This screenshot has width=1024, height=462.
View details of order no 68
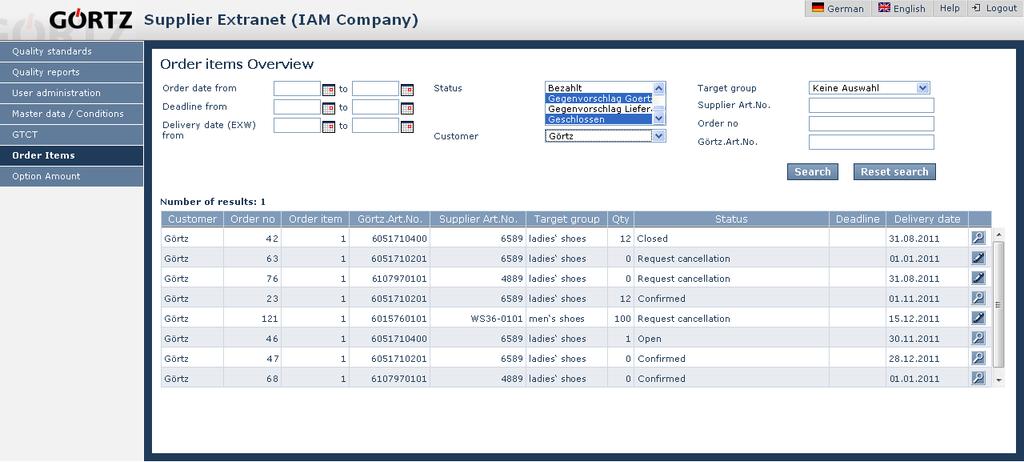(978, 378)
